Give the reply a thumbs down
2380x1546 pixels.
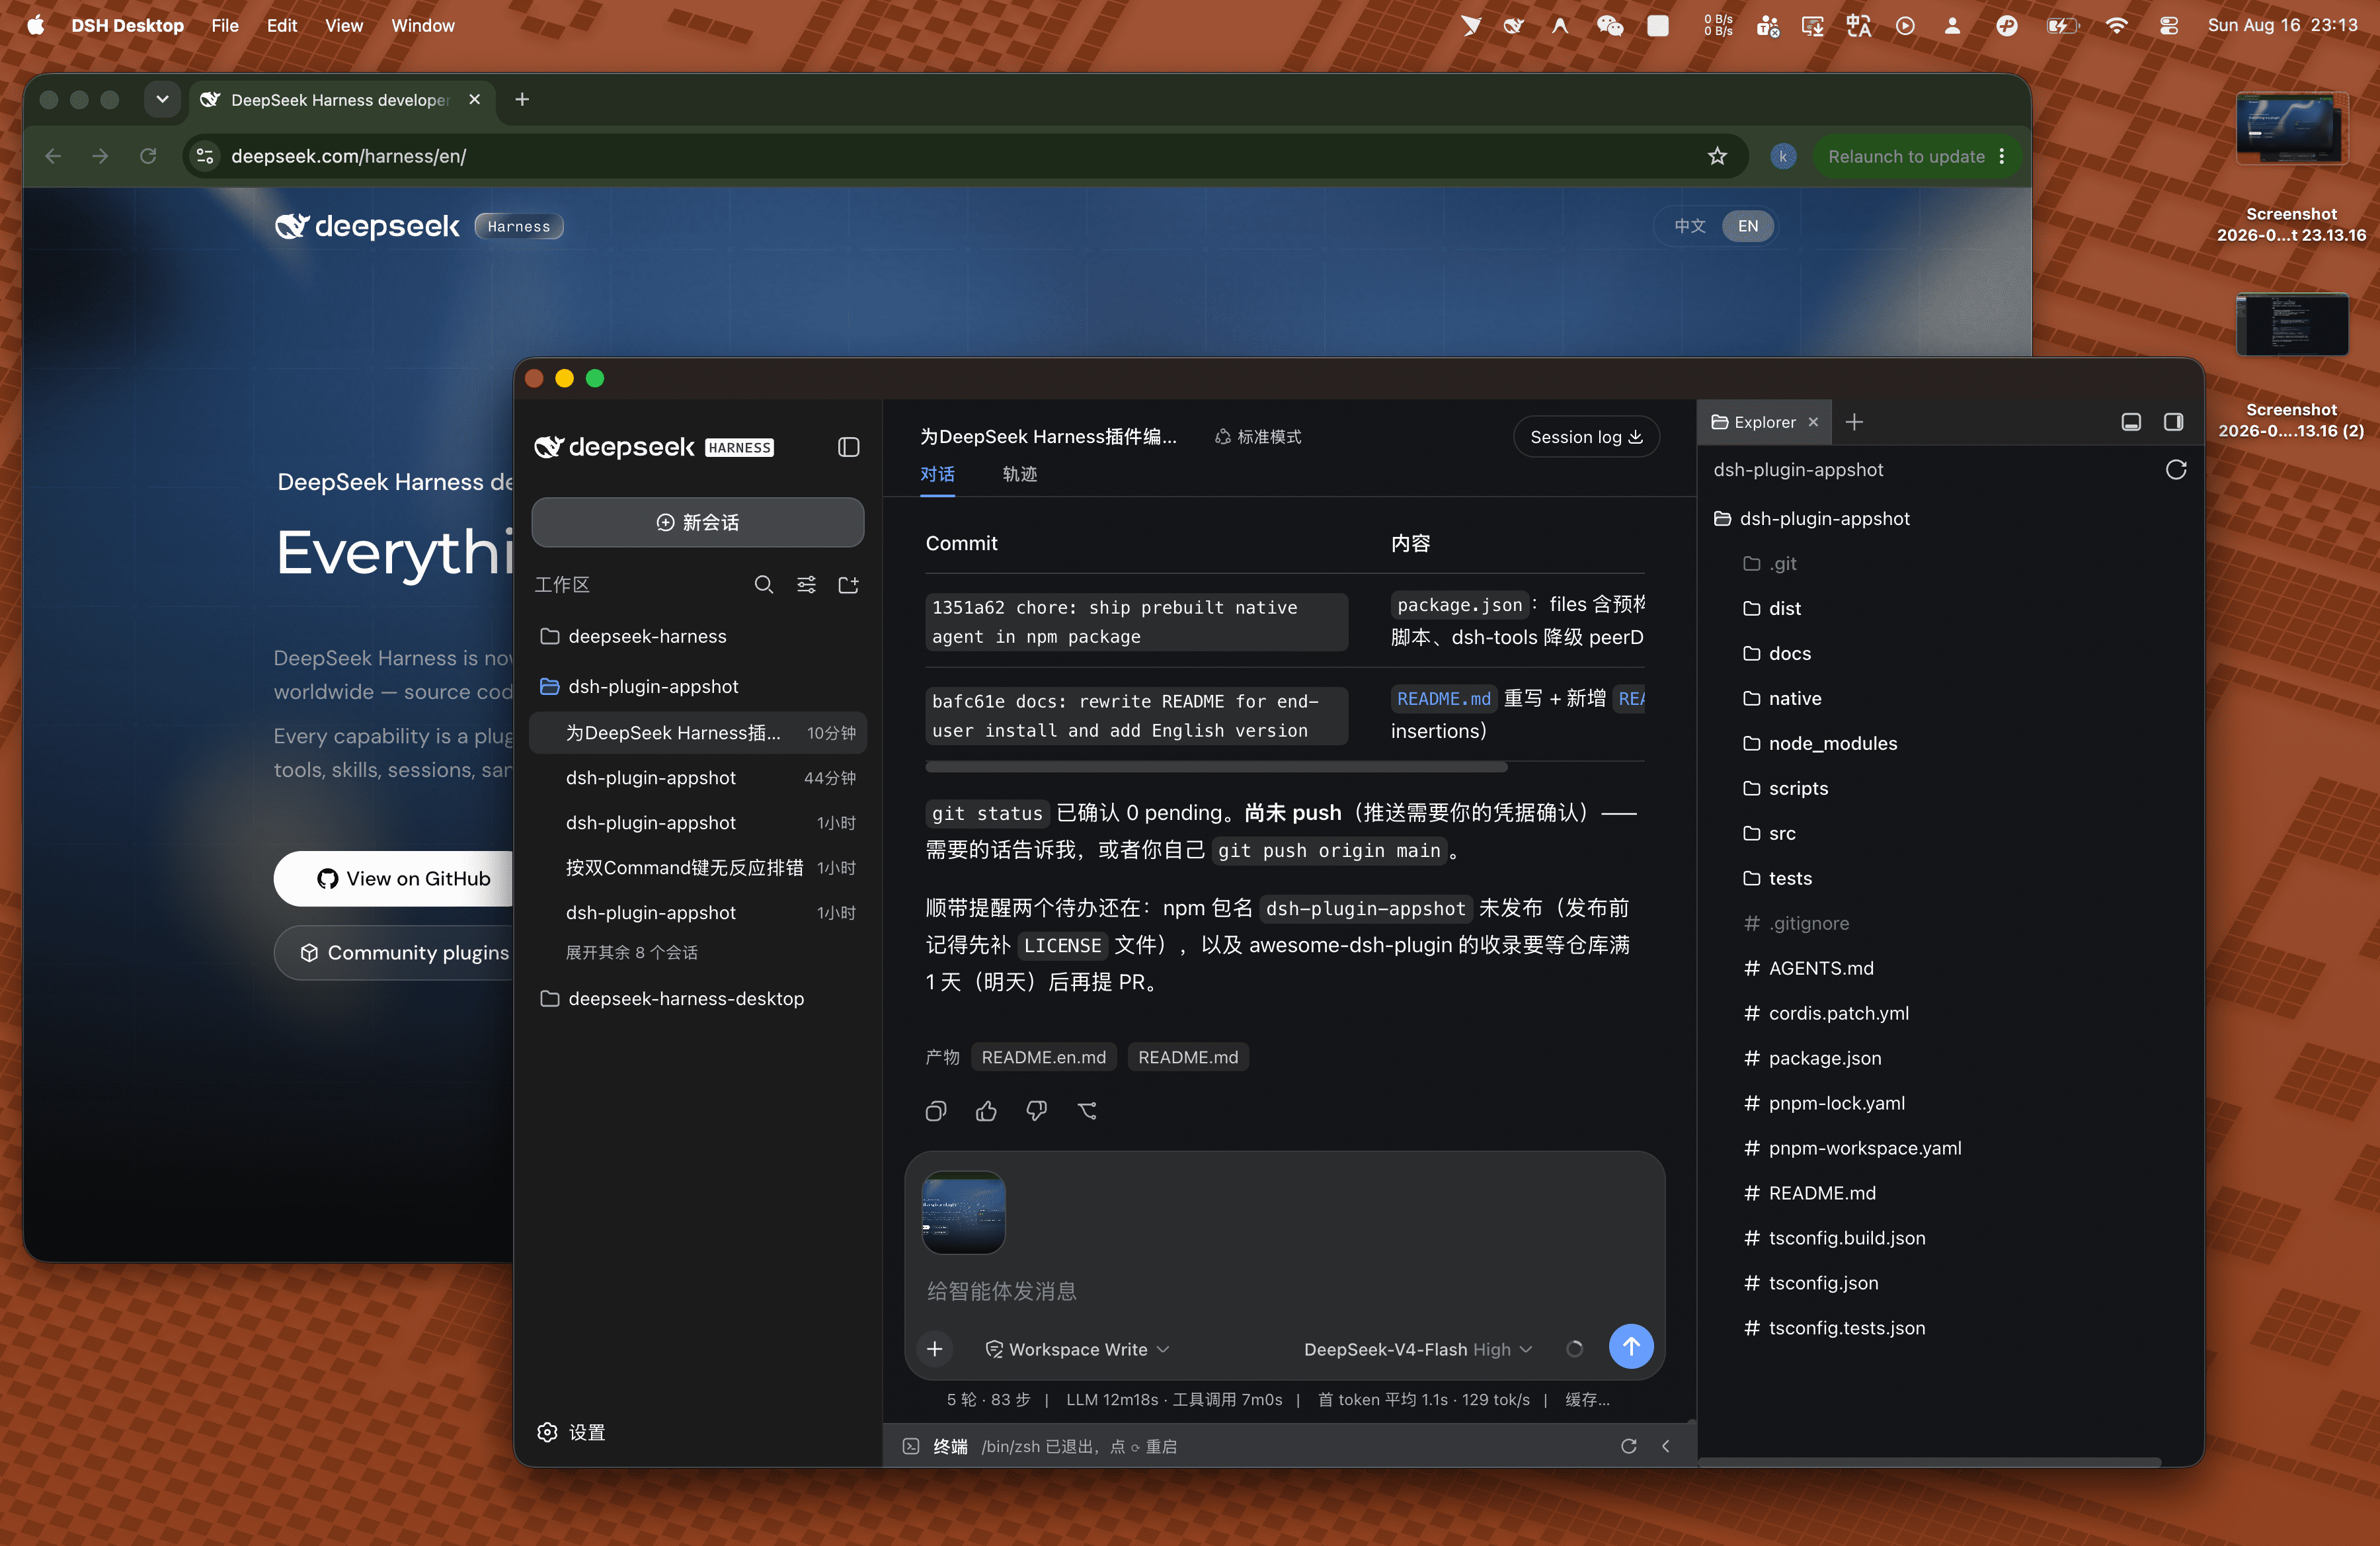coord(1036,1111)
